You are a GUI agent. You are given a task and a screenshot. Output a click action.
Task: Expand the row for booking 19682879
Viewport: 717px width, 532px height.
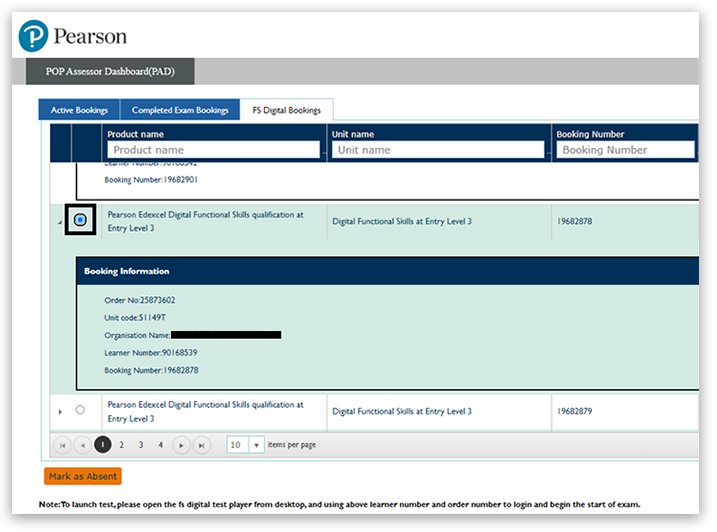coord(60,411)
